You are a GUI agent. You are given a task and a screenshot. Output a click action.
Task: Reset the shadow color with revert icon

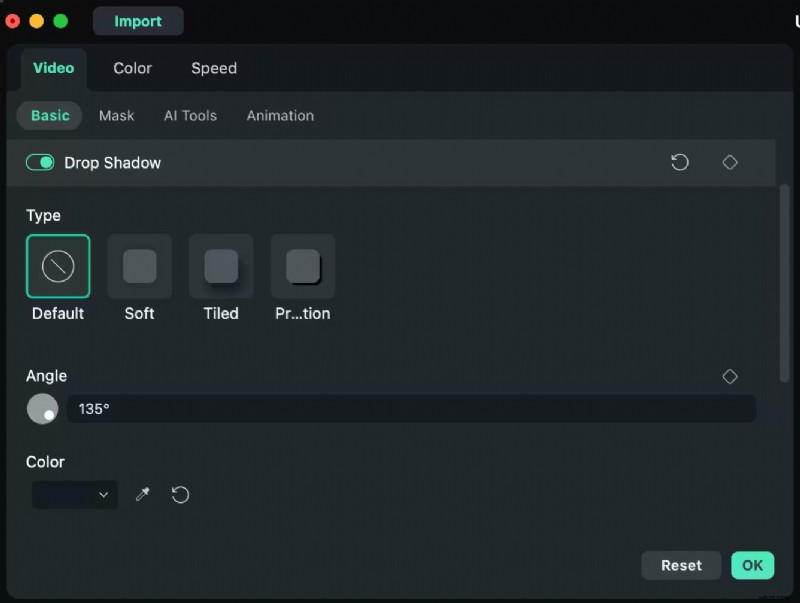click(180, 494)
